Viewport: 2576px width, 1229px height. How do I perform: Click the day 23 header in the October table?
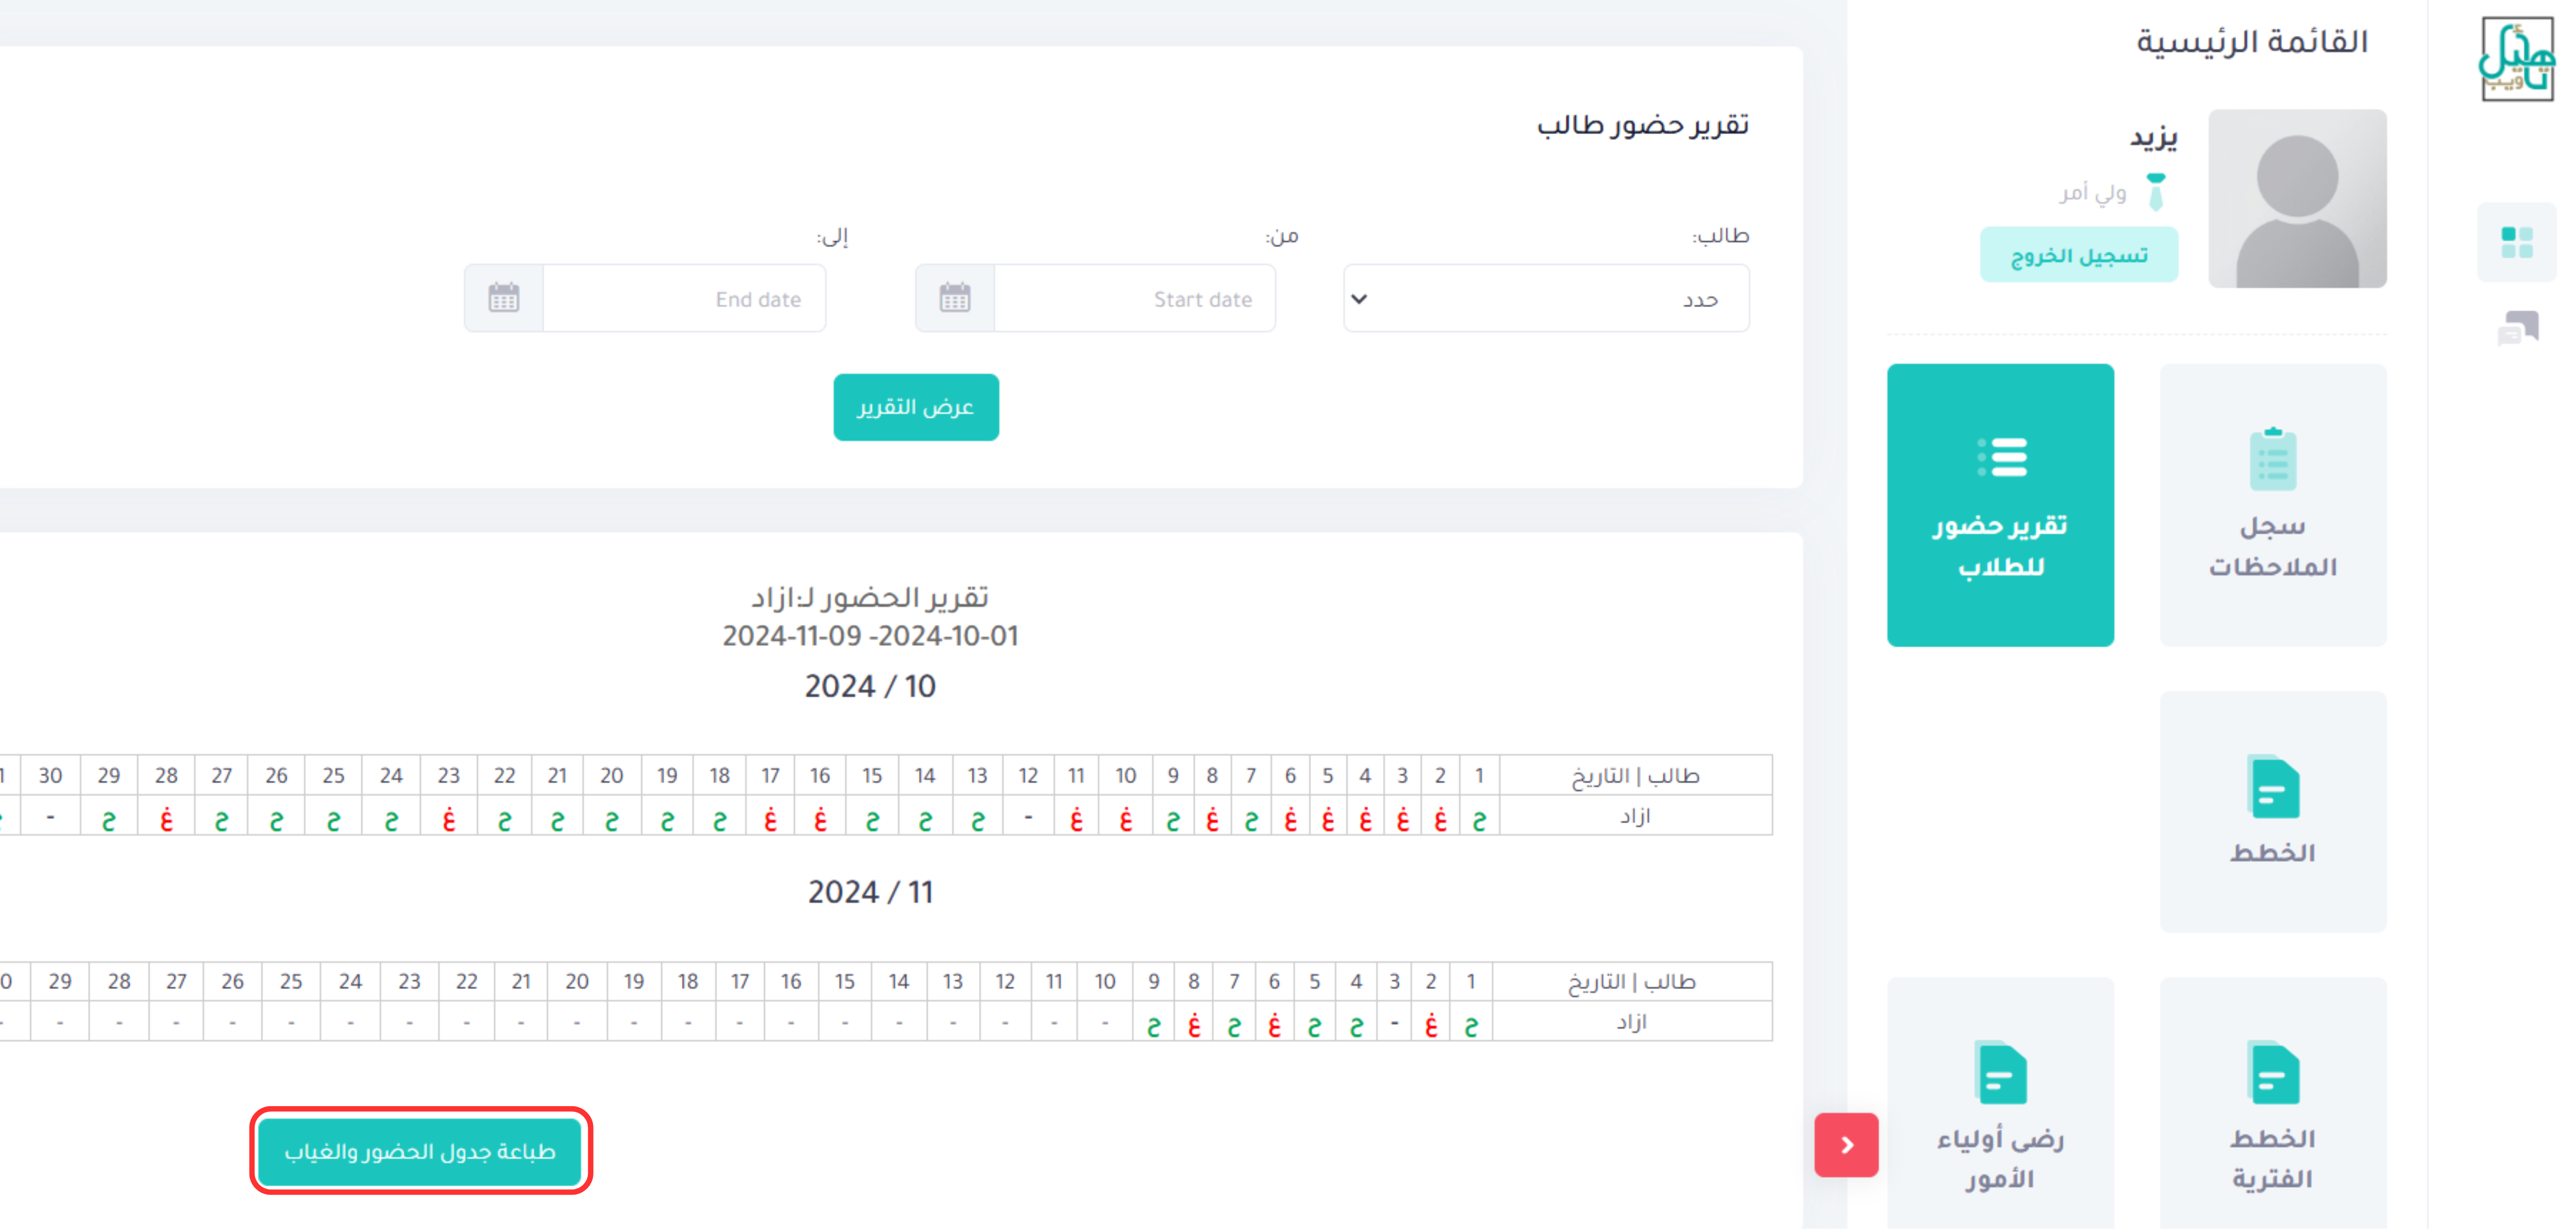point(448,776)
